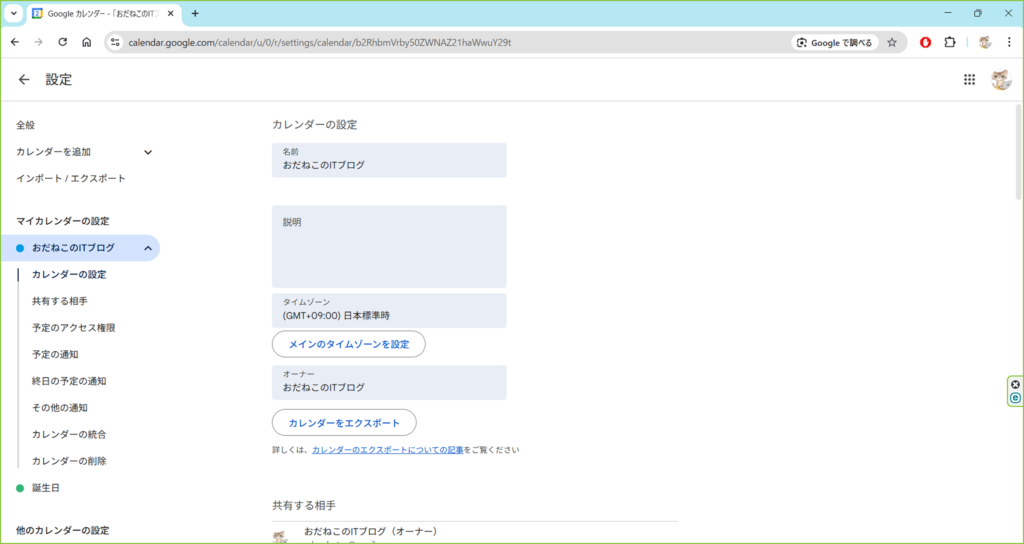Click the カレンダーをエクスポート button
The width and height of the screenshot is (1024, 544).
point(344,423)
